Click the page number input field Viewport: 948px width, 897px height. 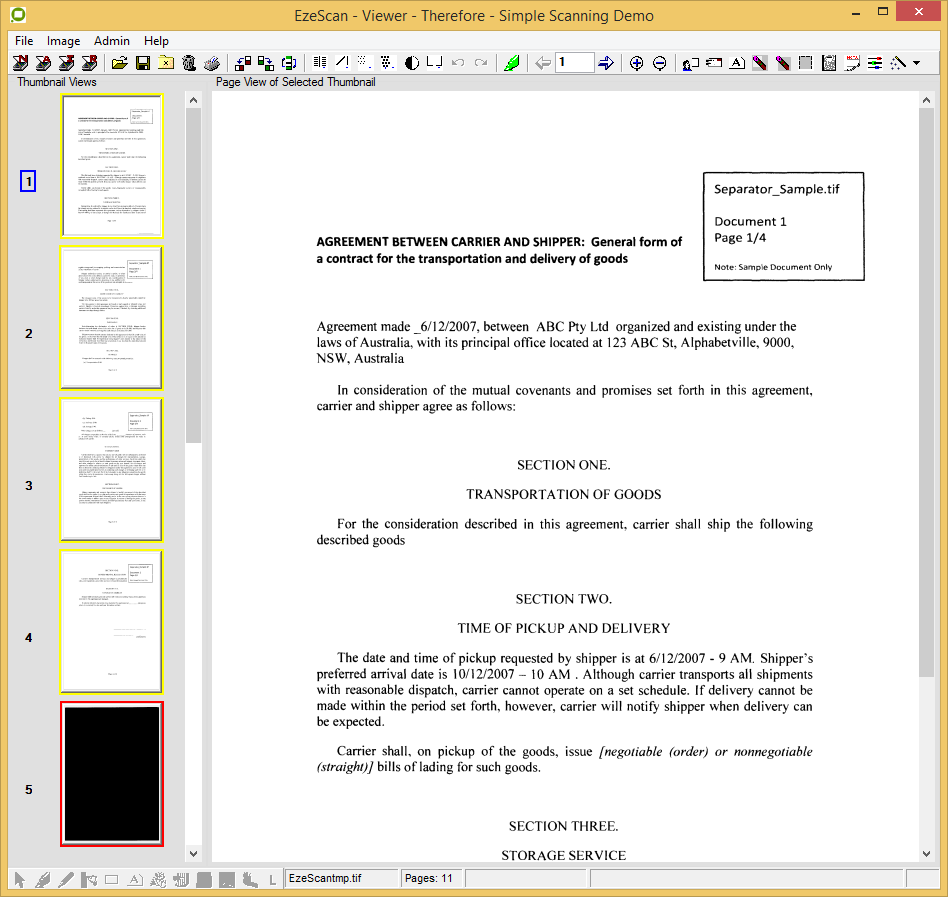click(574, 63)
